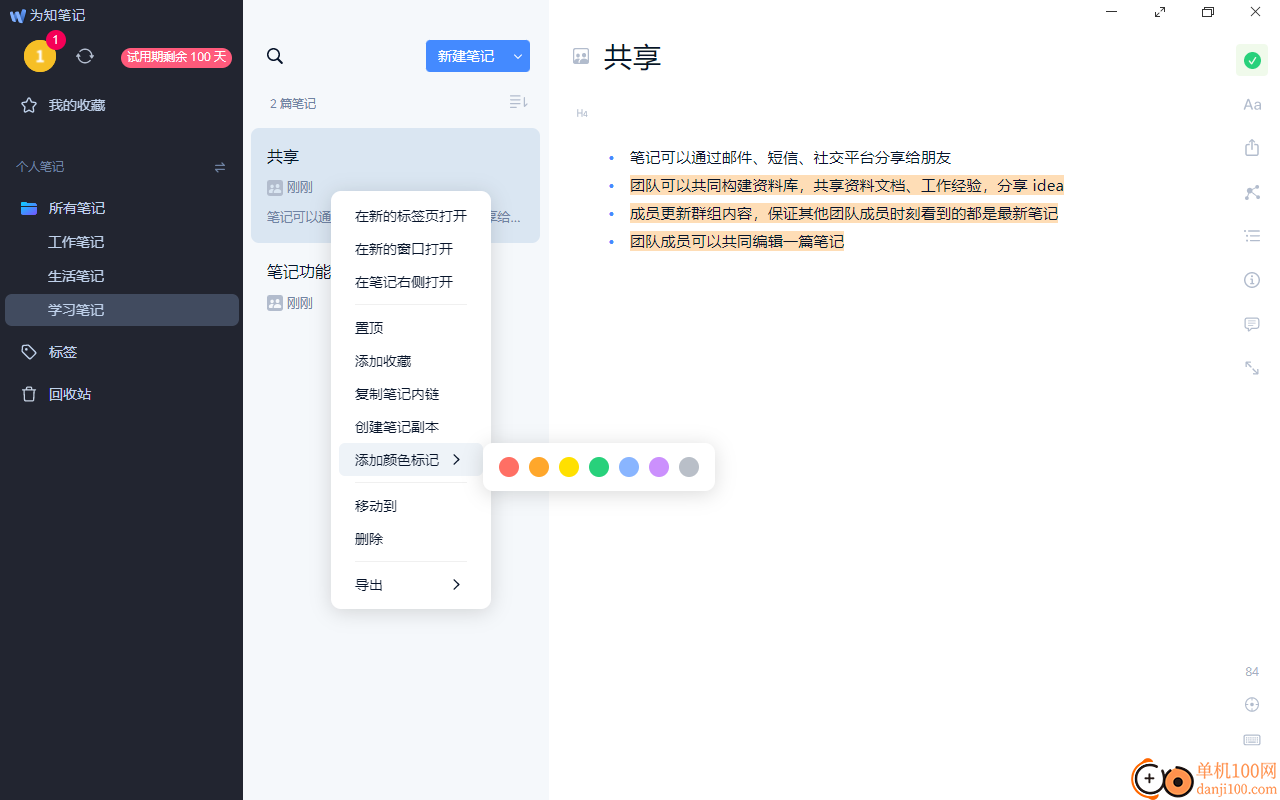Open the note info icon
Image resolution: width=1280 pixels, height=800 pixels.
[1252, 280]
